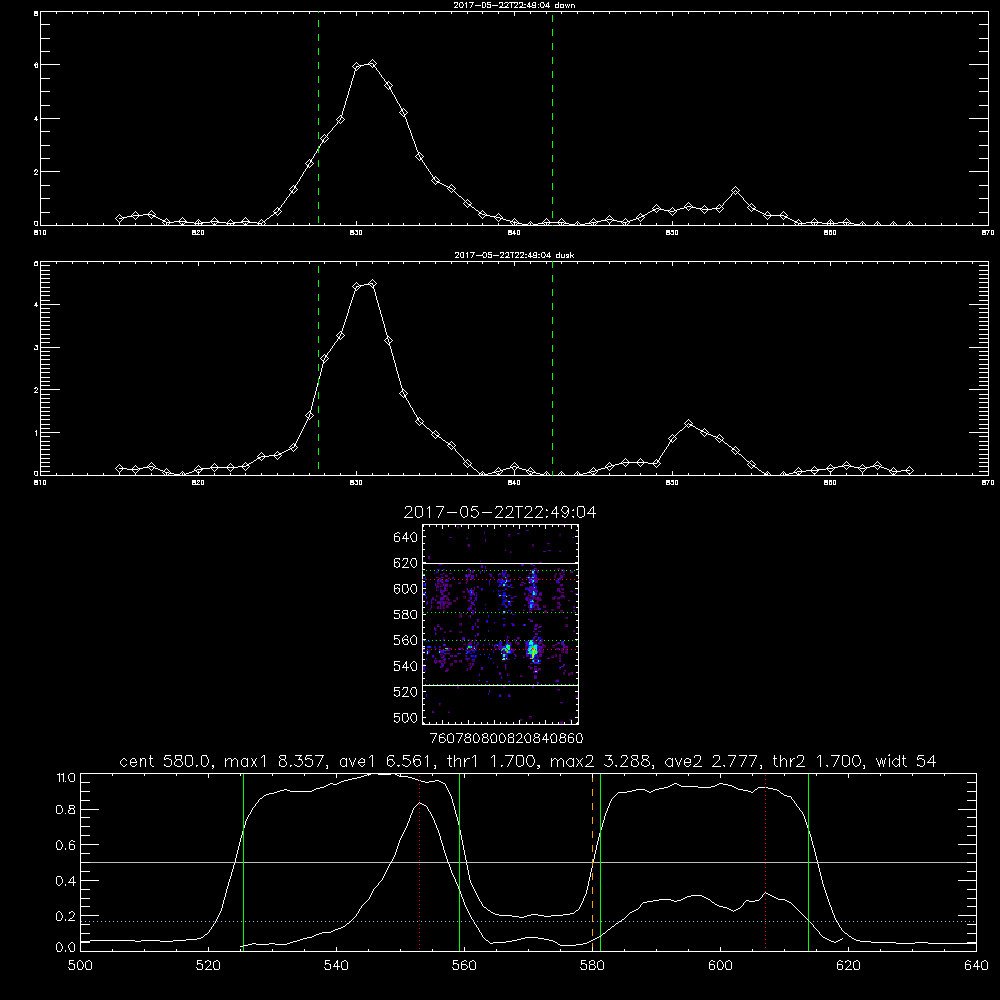Click the left green dashed line in the dusk plot
Image resolution: width=1000 pixels, height=1000 pixels.
pyautogui.click(x=318, y=368)
